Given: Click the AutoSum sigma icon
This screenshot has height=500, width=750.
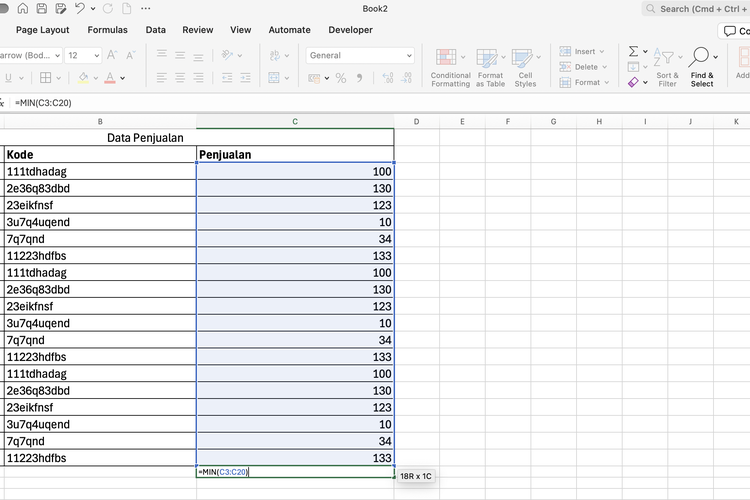Looking at the screenshot, I should point(633,52).
